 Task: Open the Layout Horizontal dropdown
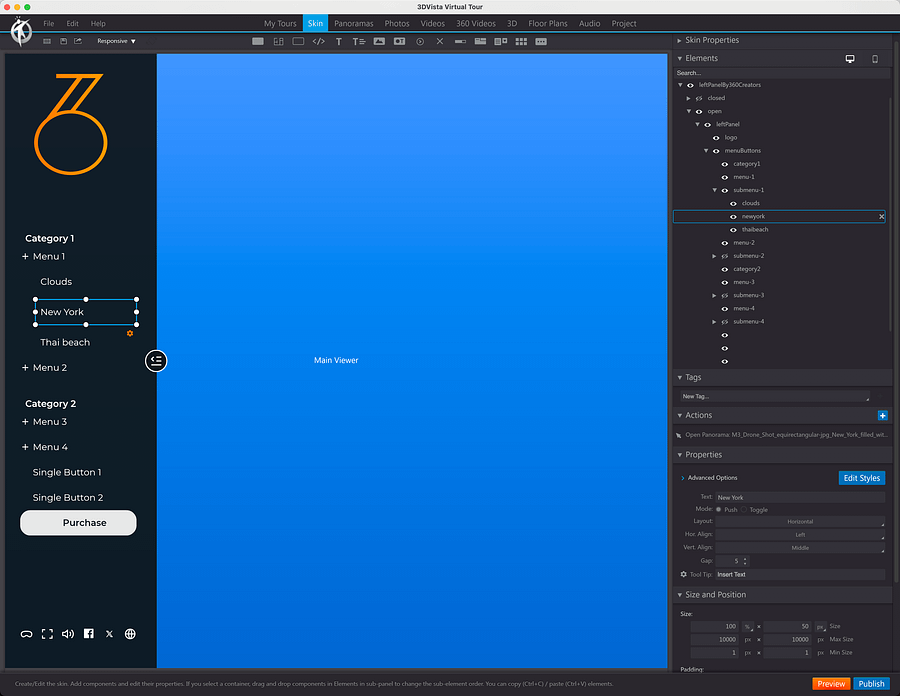click(x=800, y=522)
